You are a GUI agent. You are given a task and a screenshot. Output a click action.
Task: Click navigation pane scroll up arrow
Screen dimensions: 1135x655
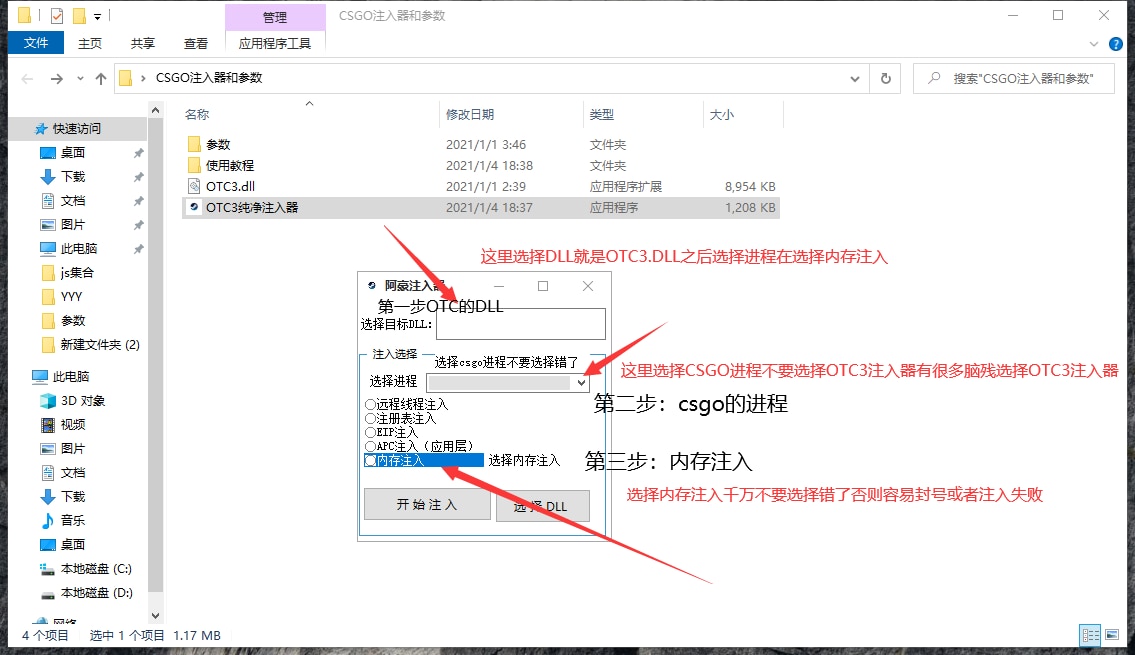(x=155, y=110)
